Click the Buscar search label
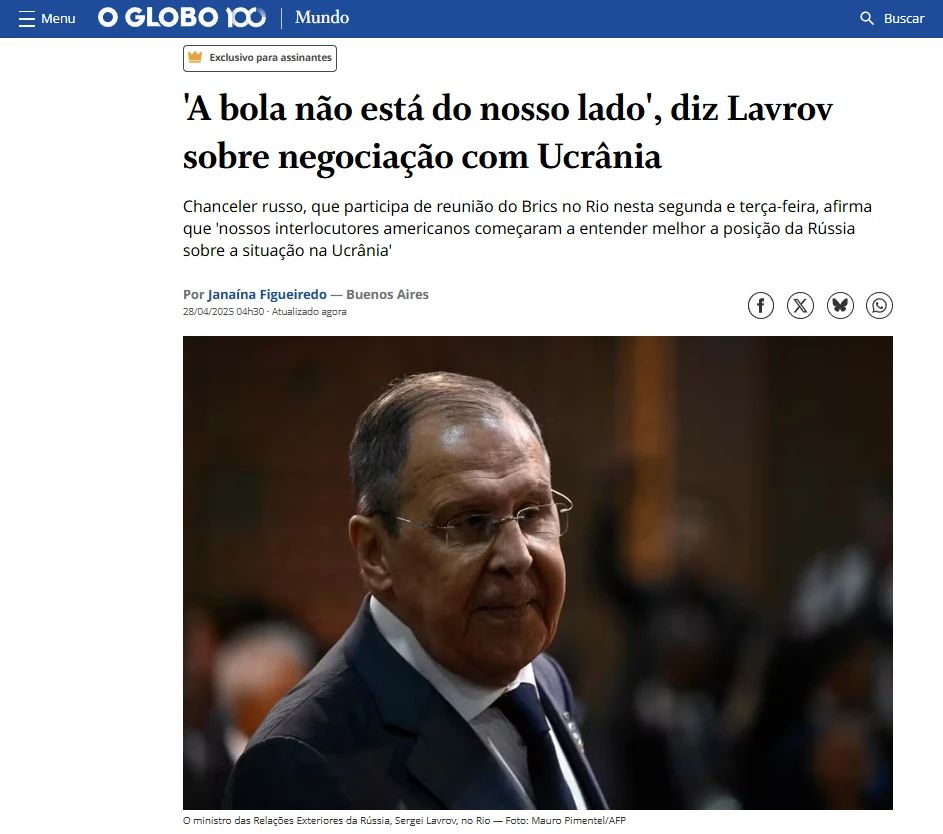The height and width of the screenshot is (834, 943). click(x=904, y=19)
